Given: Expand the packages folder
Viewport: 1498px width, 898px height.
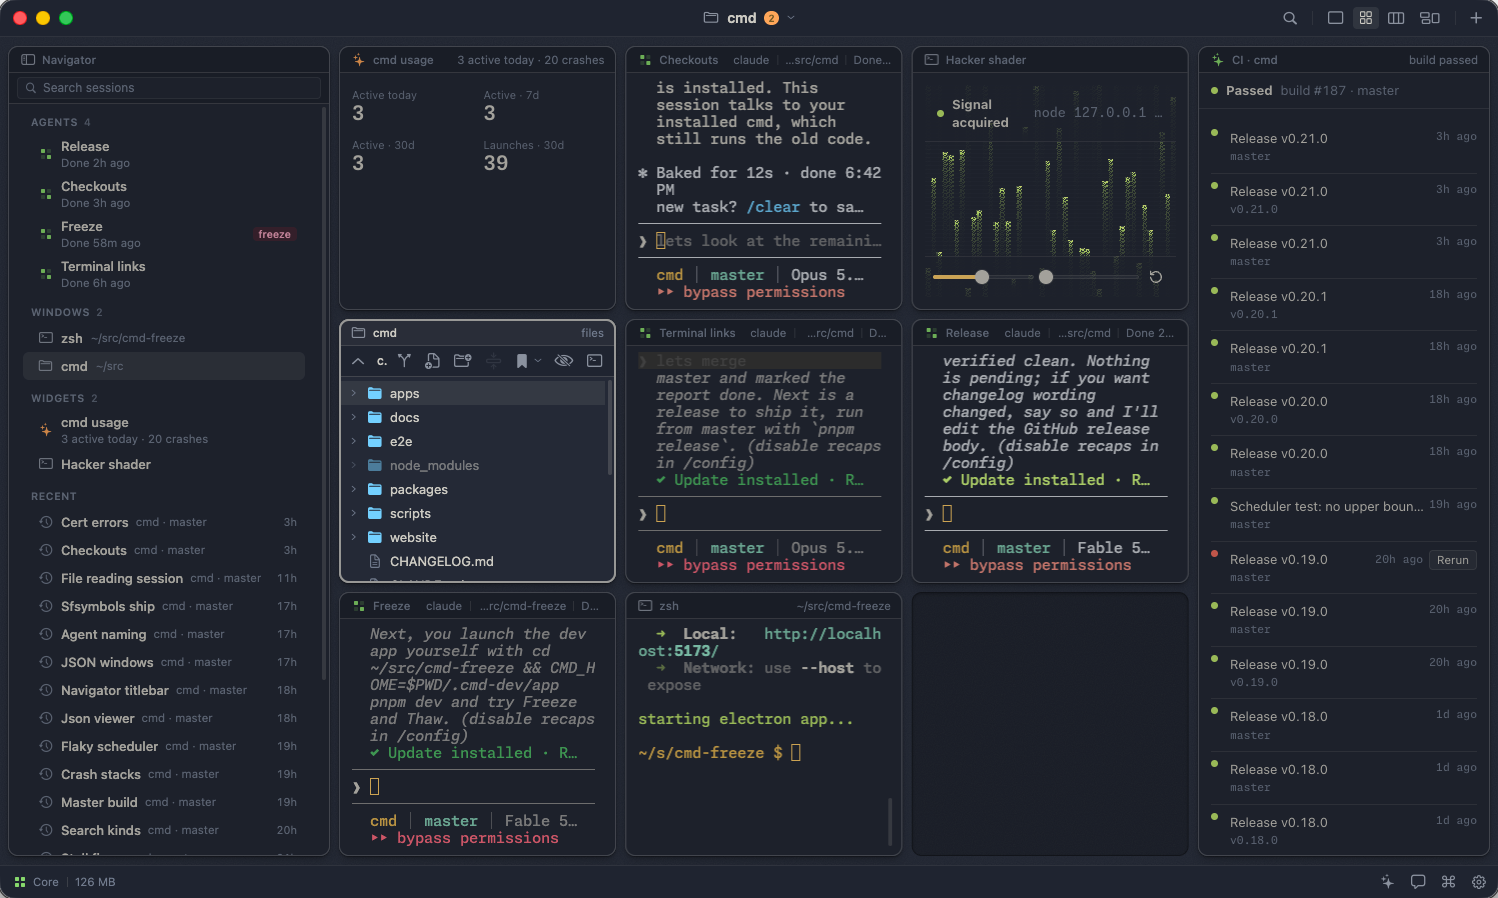Looking at the screenshot, I should click(x=354, y=489).
